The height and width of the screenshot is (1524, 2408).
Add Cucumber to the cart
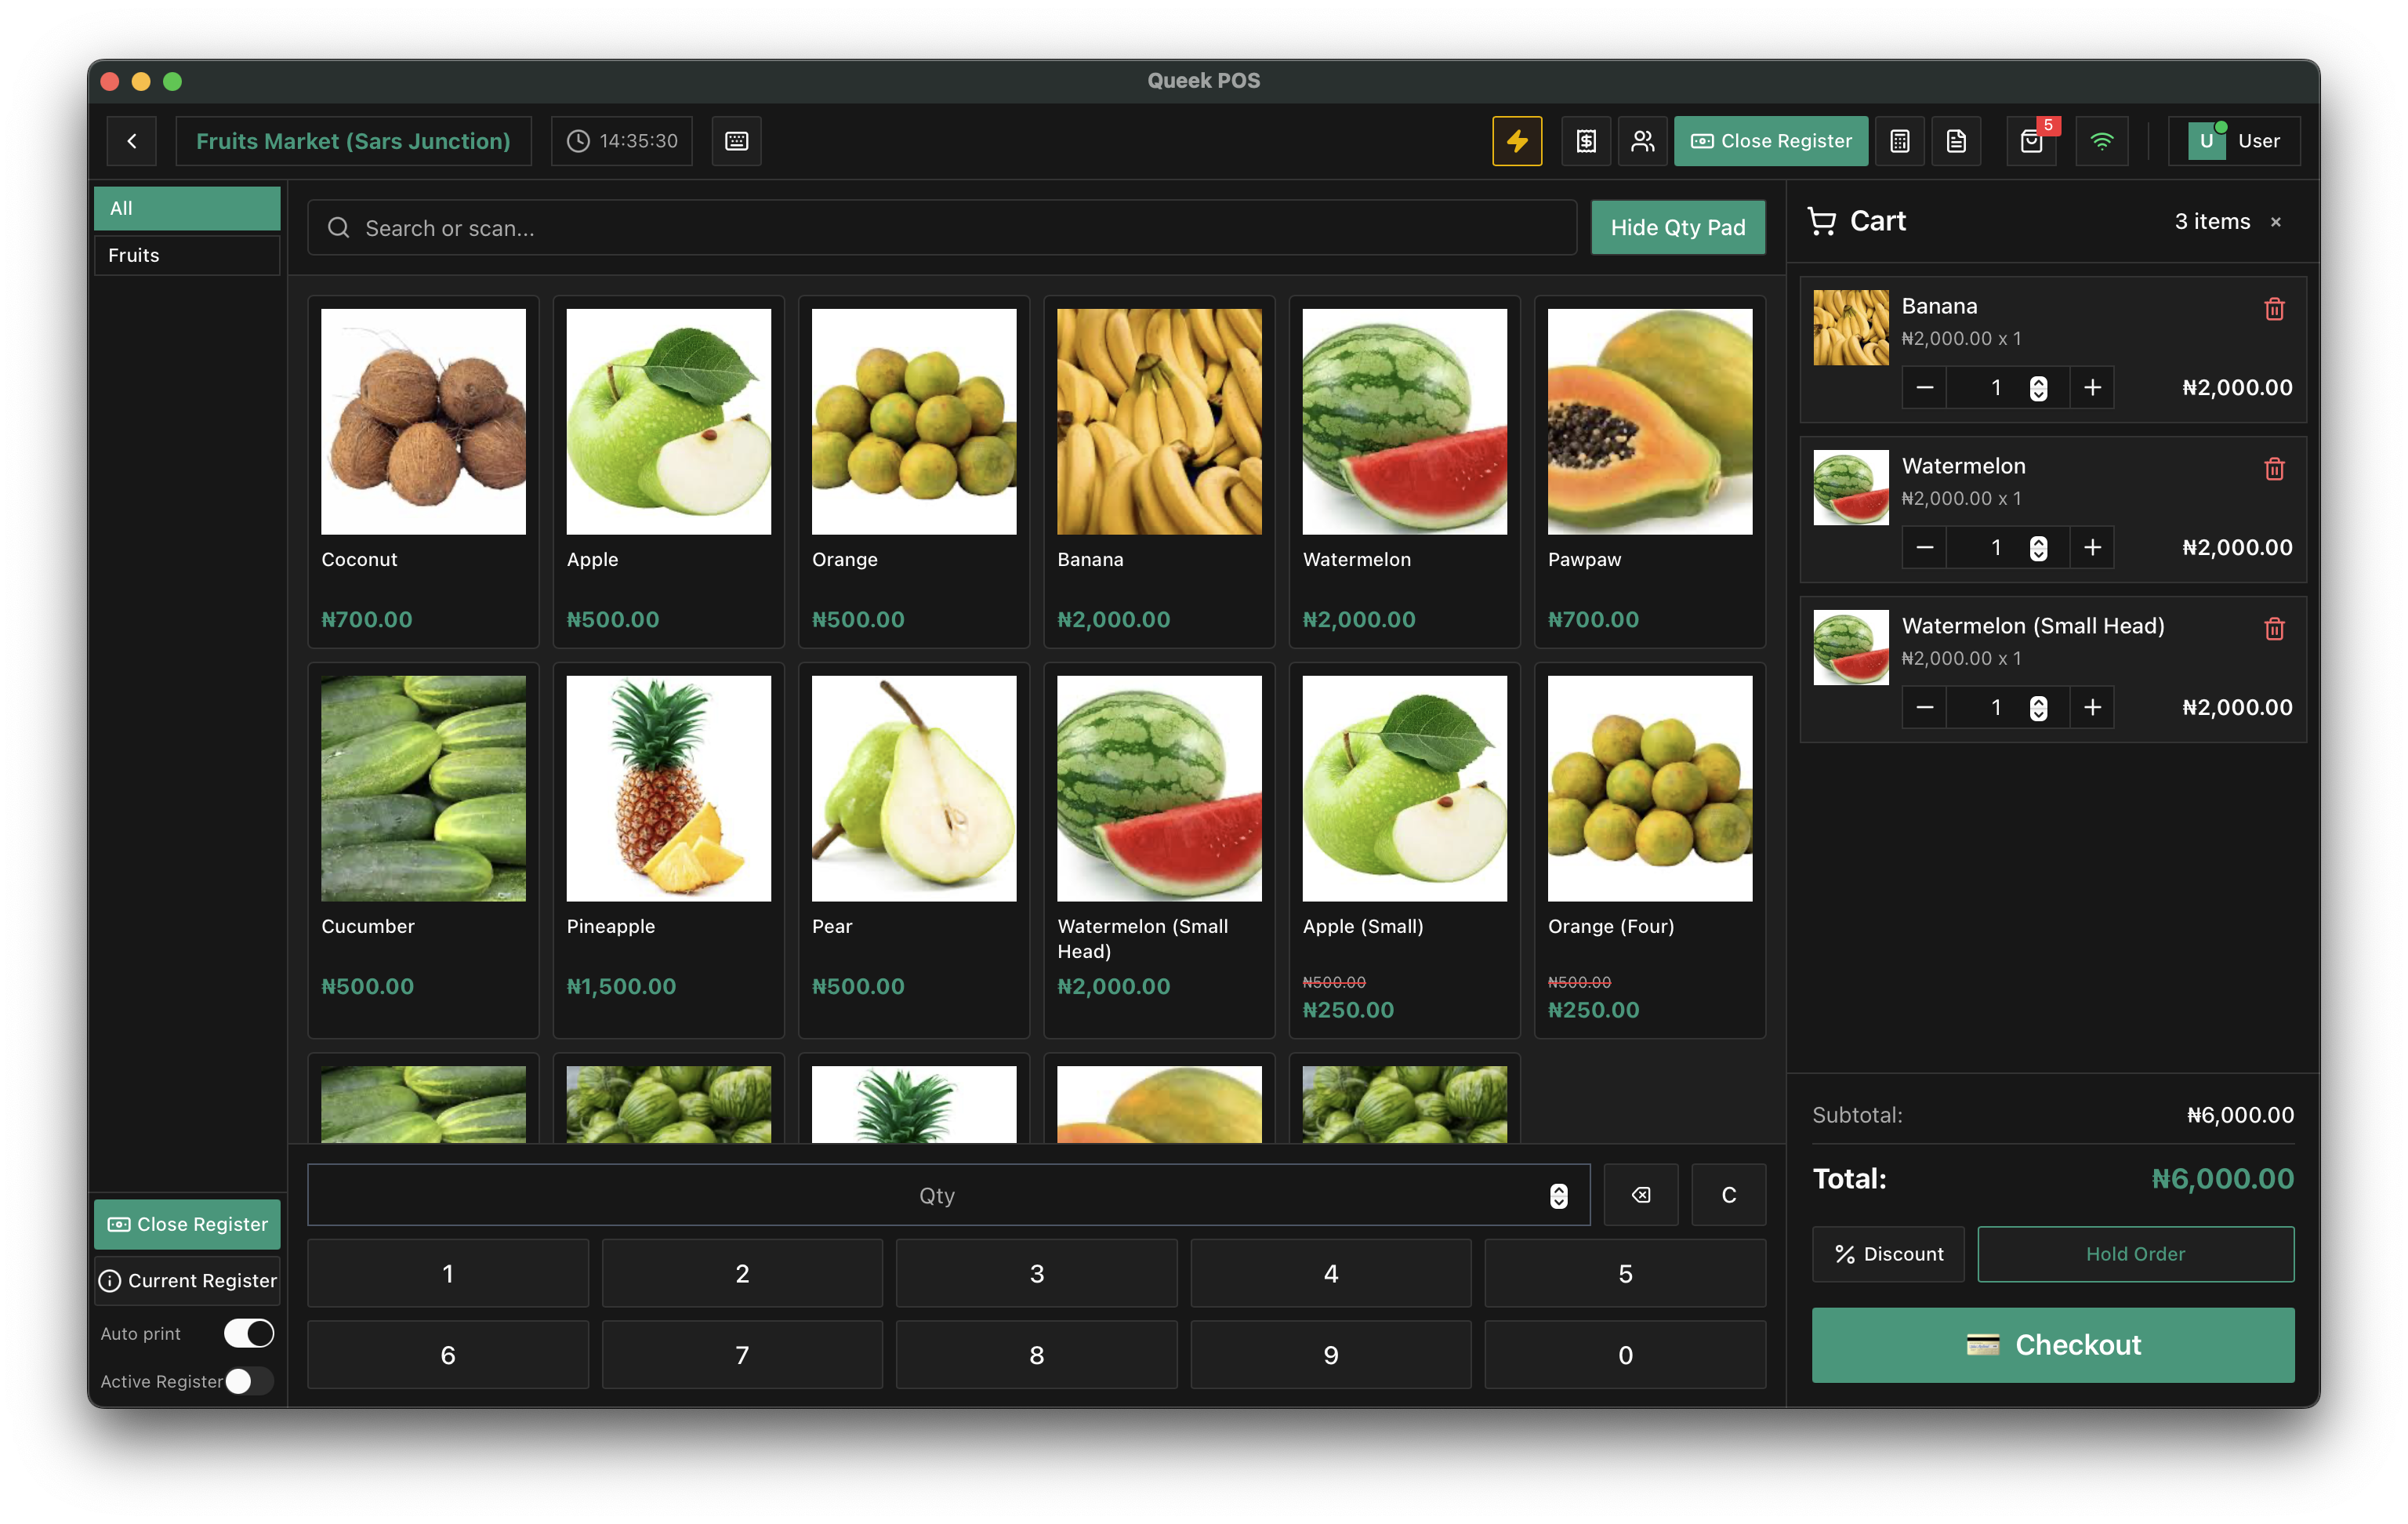(x=423, y=850)
